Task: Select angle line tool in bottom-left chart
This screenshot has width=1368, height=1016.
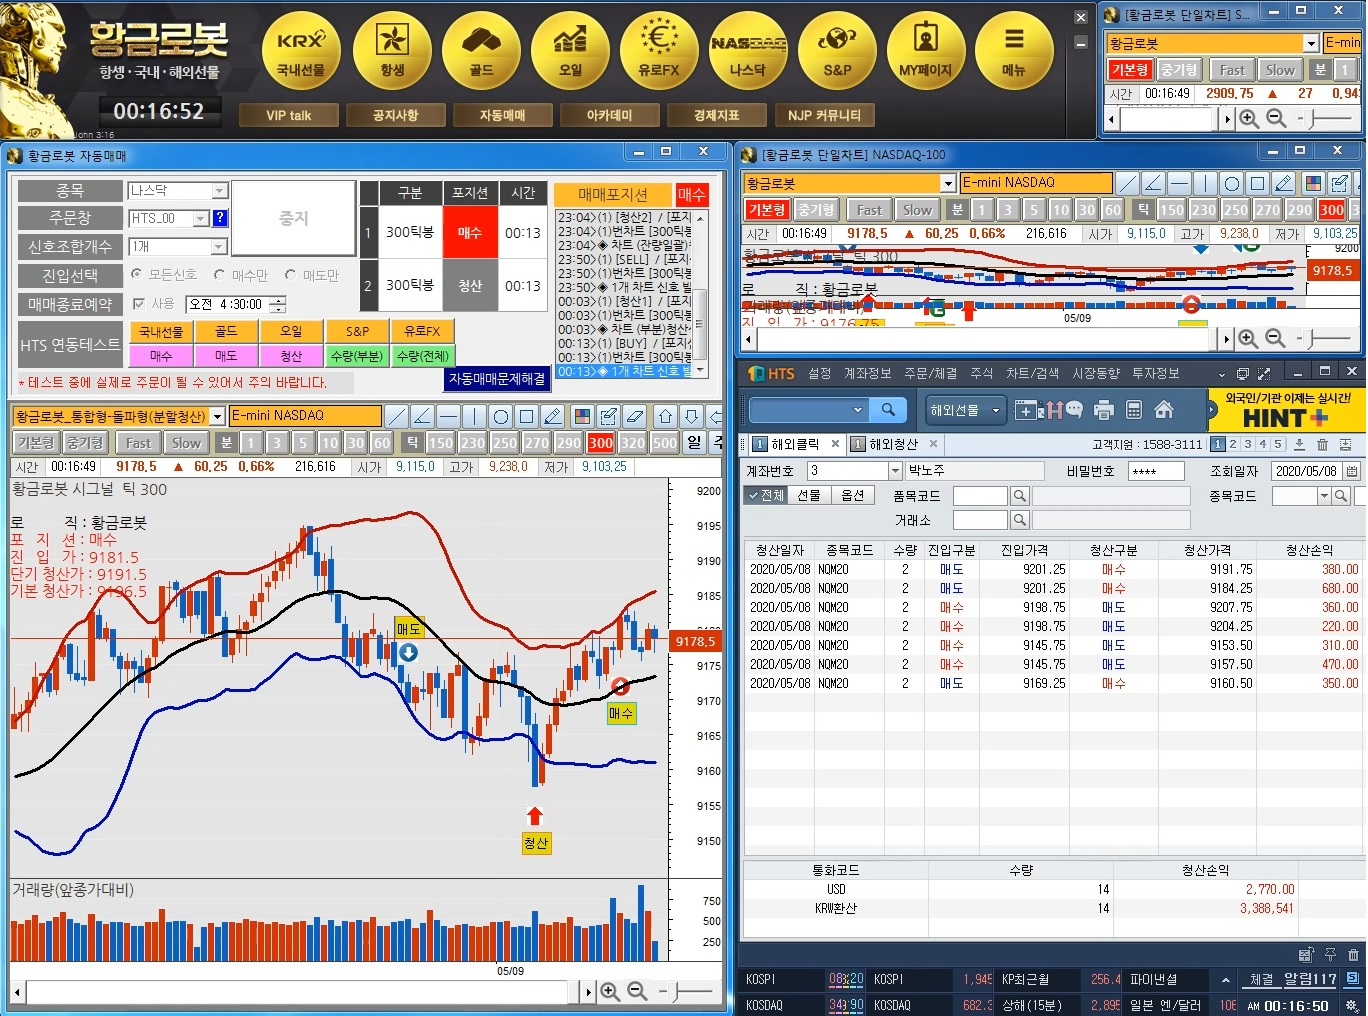Action: click(x=422, y=416)
